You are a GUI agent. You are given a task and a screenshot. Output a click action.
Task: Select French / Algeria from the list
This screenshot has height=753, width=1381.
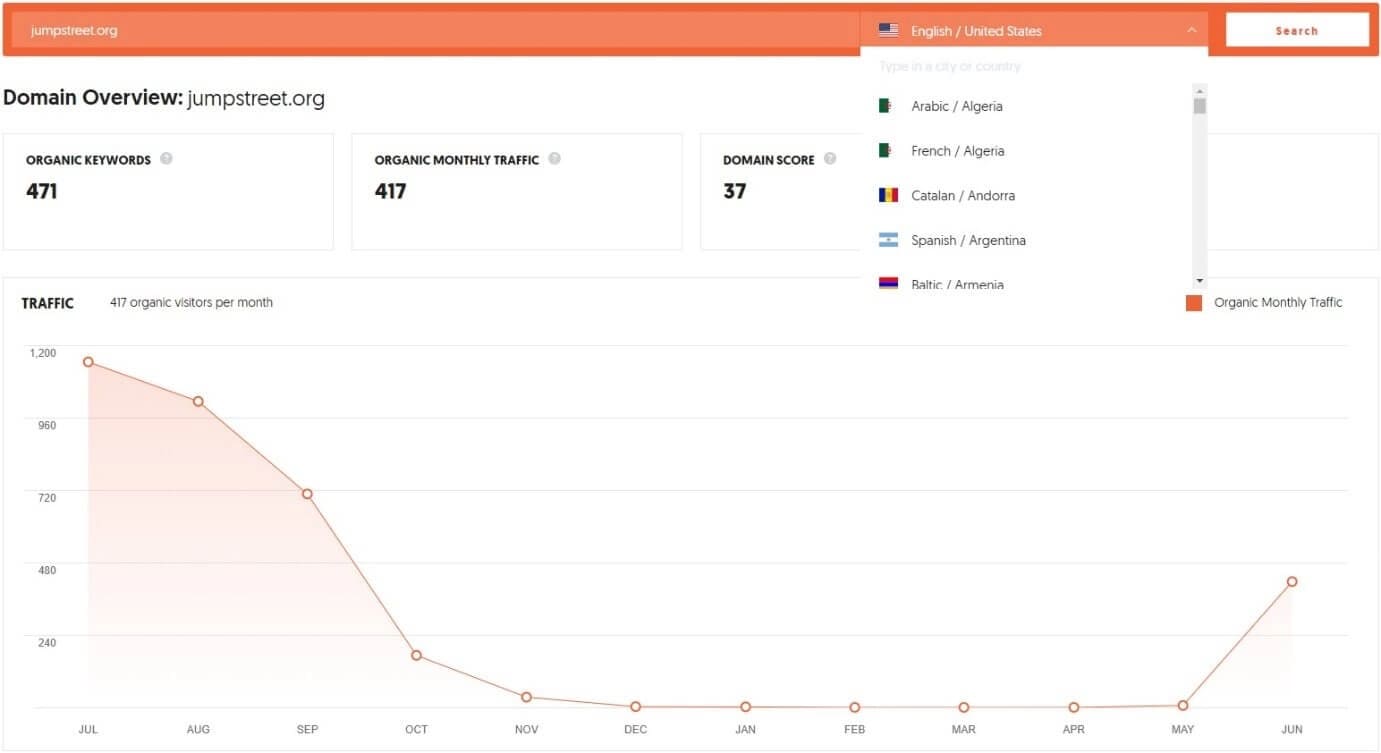[1027, 151]
